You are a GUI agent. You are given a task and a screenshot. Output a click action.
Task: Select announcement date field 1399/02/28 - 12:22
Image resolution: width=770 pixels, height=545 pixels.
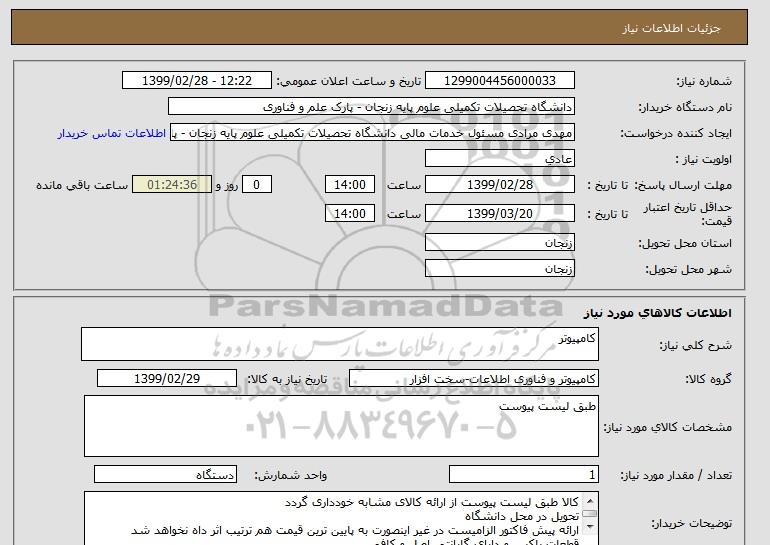(196, 81)
